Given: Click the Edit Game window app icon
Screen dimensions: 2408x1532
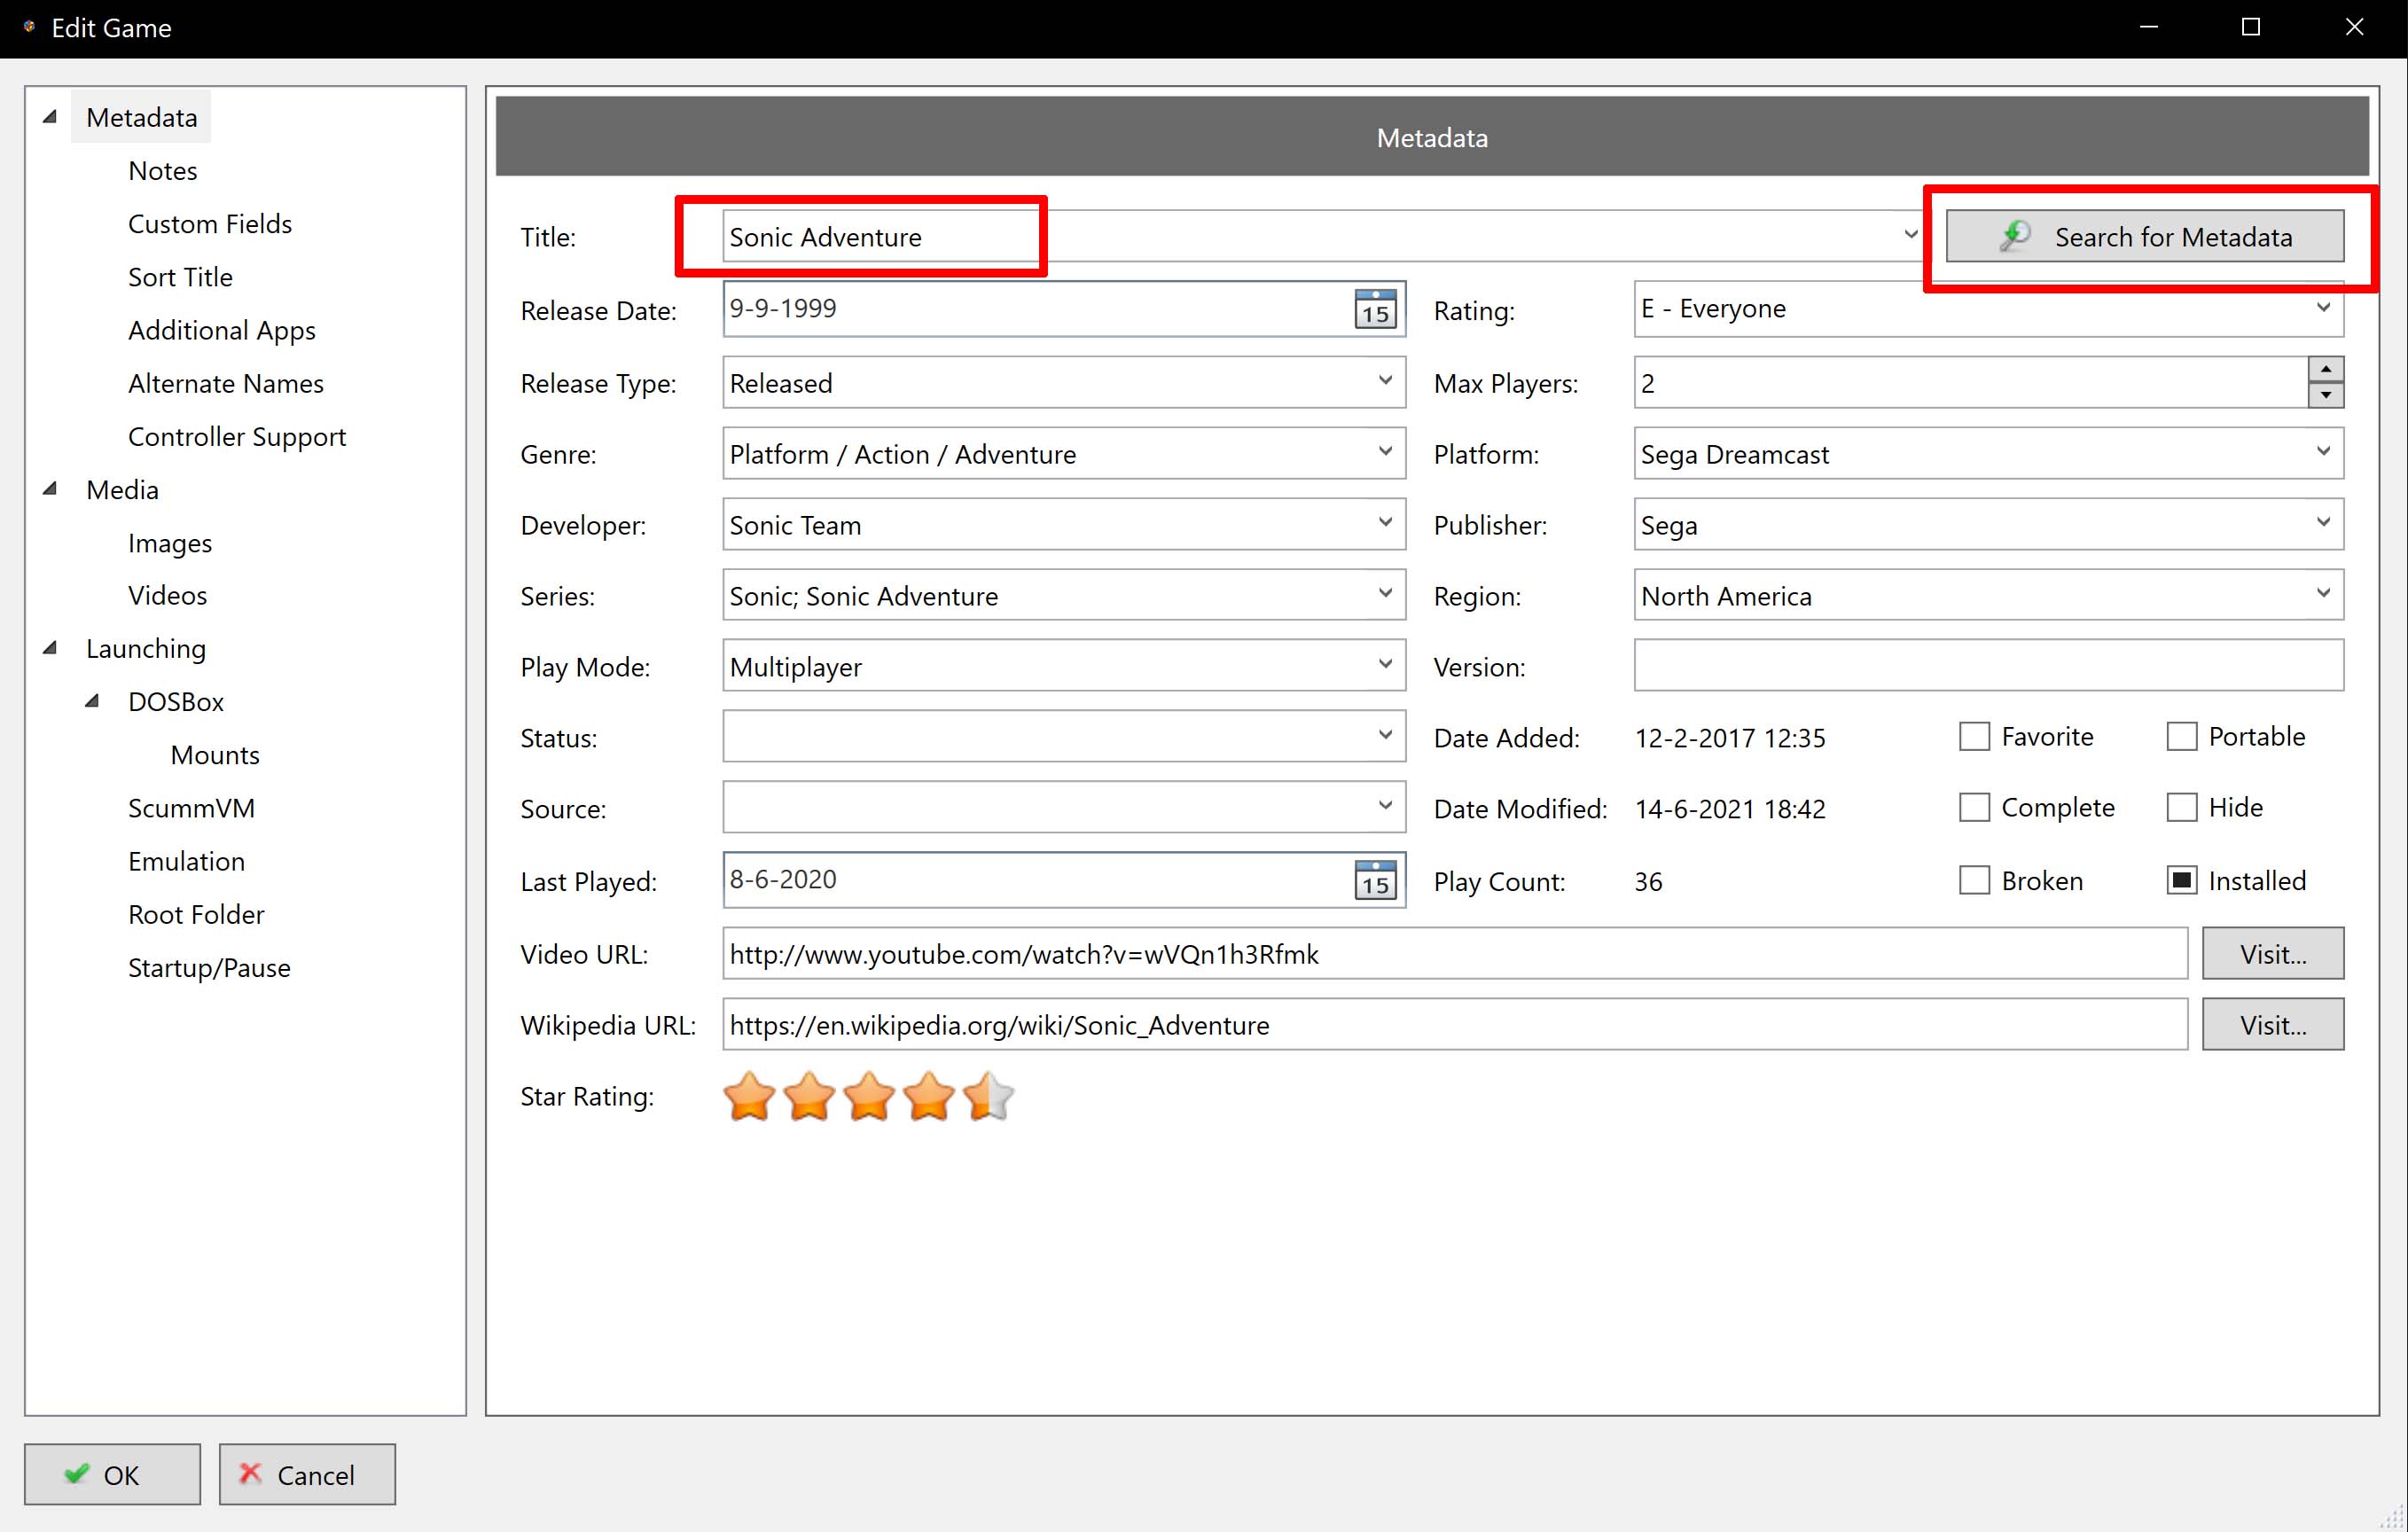Looking at the screenshot, I should pos(29,27).
